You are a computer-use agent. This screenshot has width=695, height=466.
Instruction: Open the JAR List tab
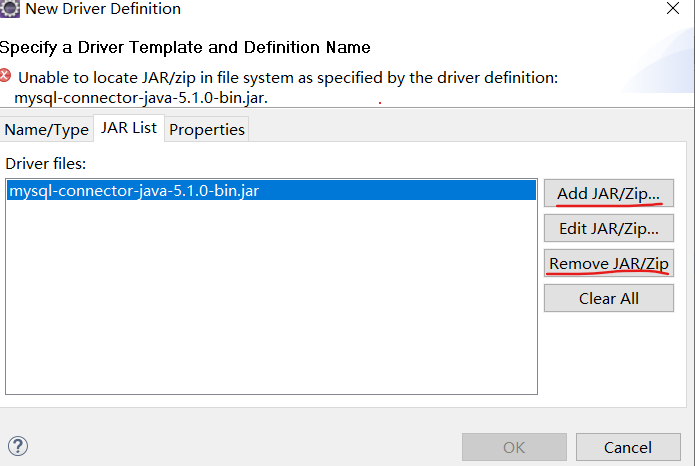[x=129, y=128]
